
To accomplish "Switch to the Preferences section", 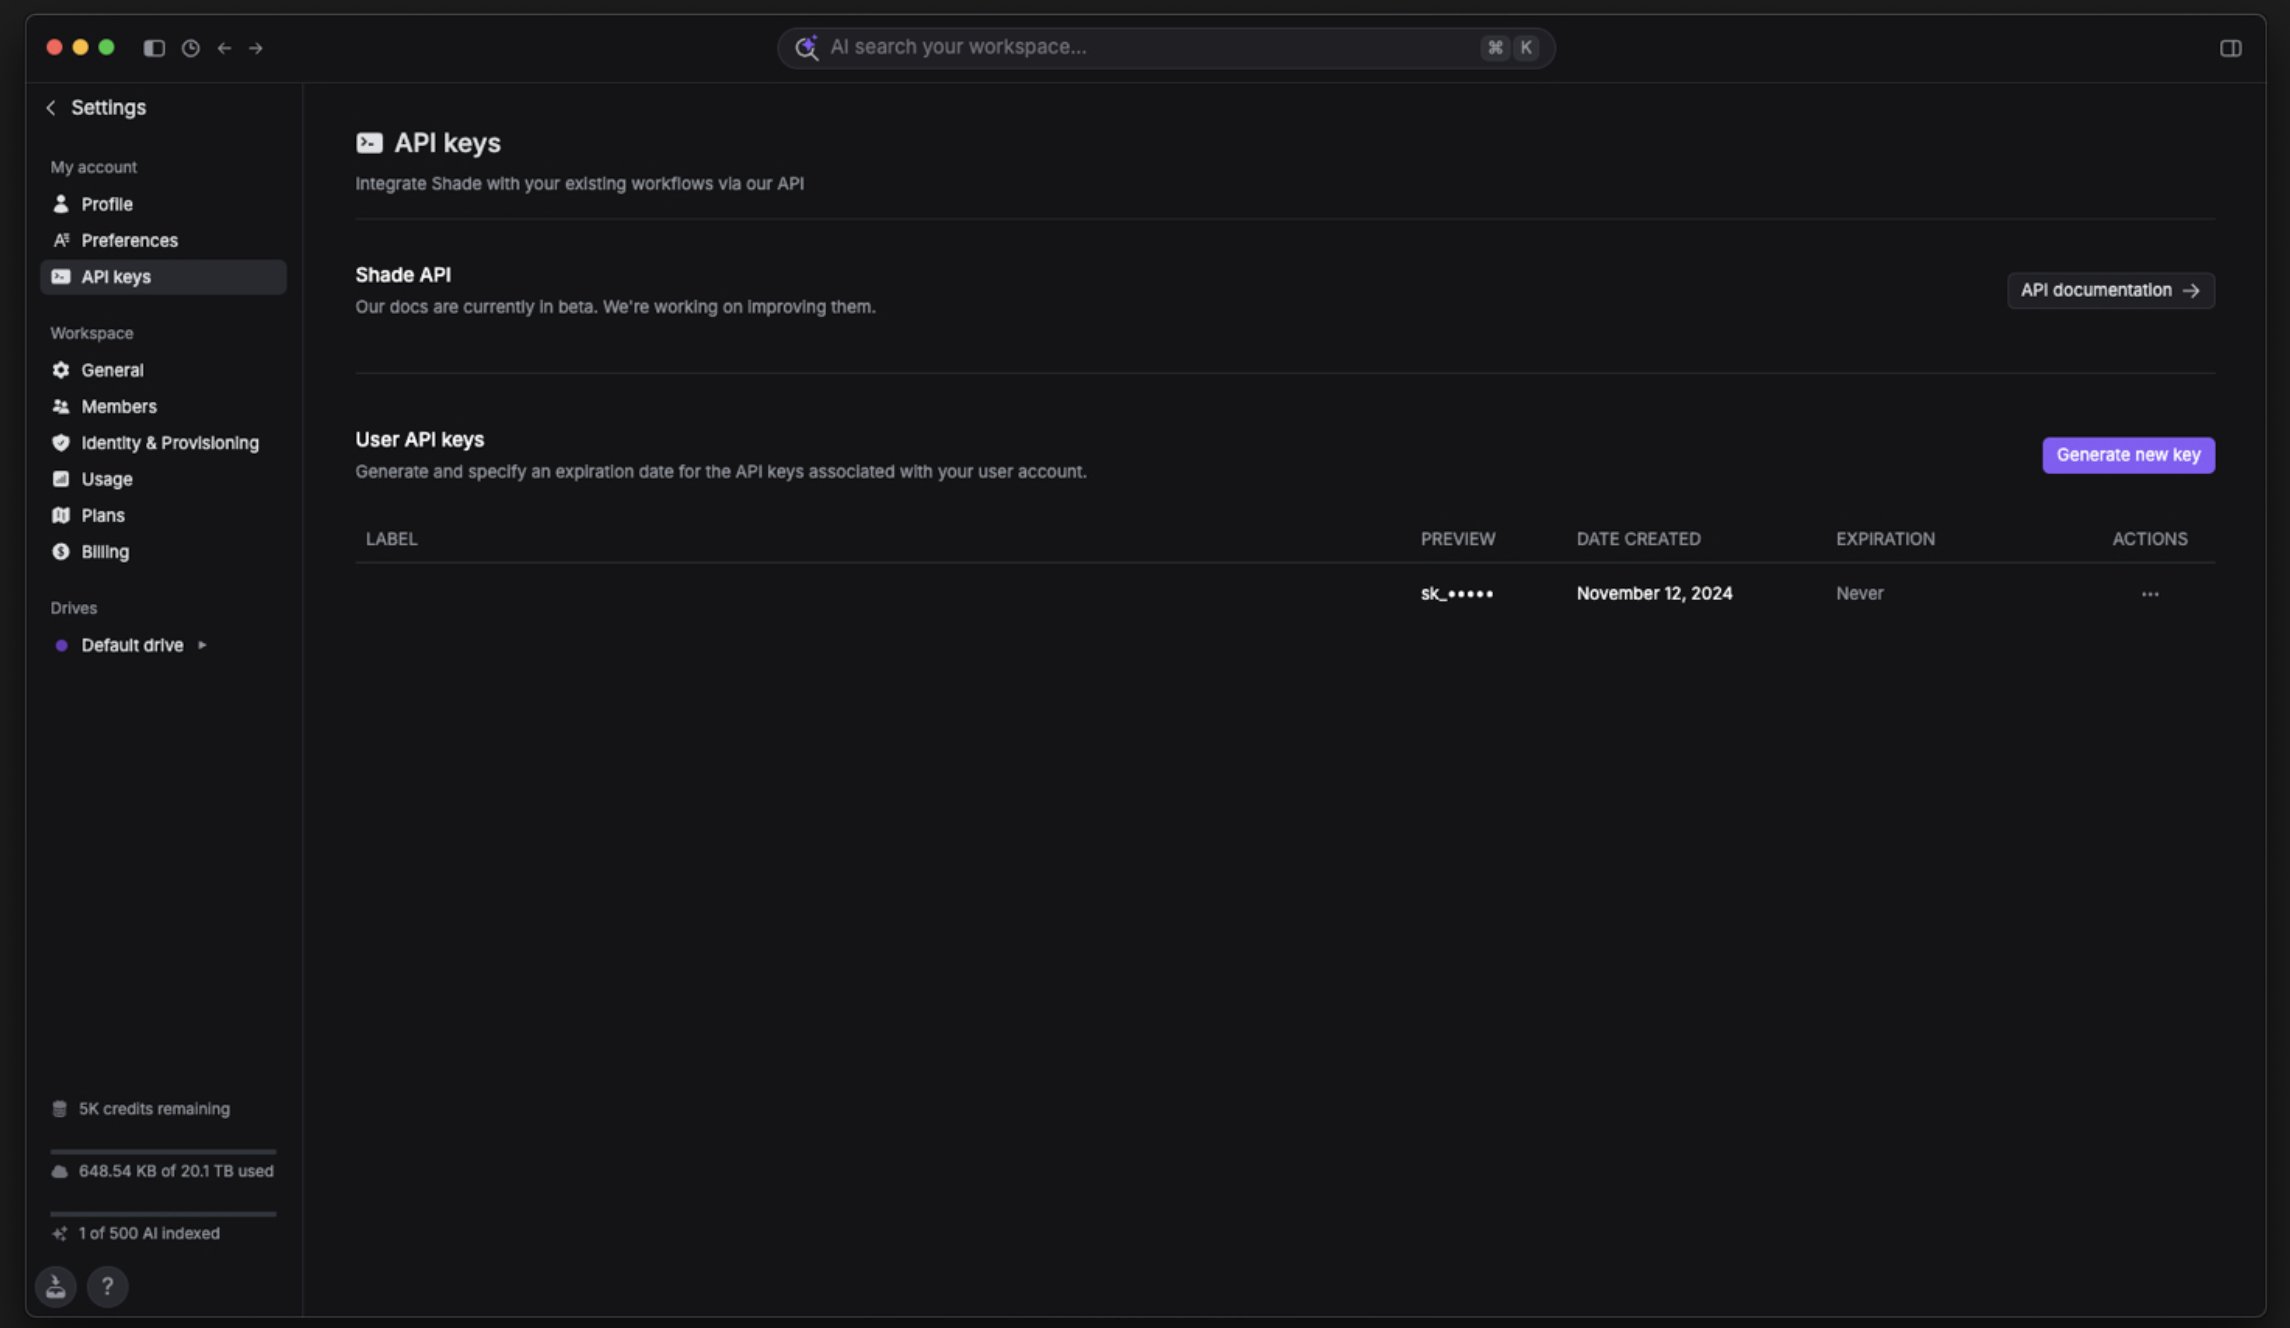I will [129, 240].
